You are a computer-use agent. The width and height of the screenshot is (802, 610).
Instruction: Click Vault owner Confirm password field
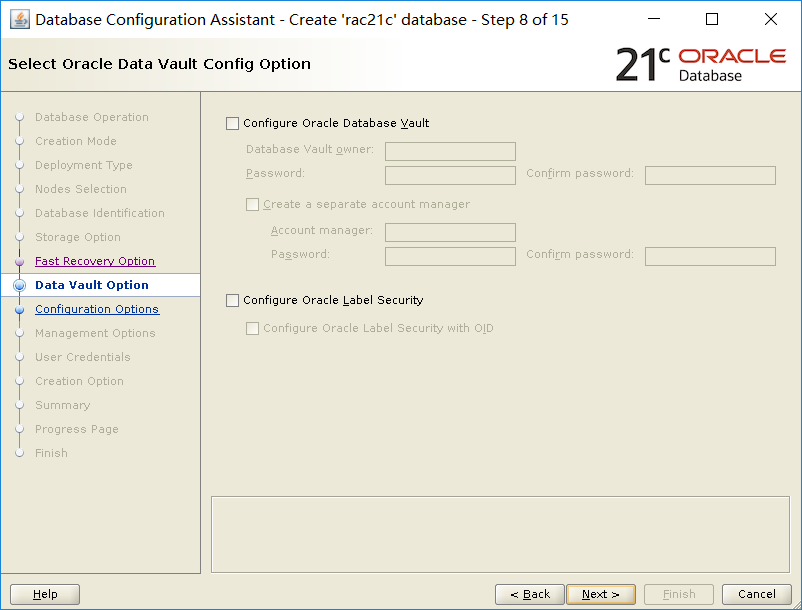point(710,175)
